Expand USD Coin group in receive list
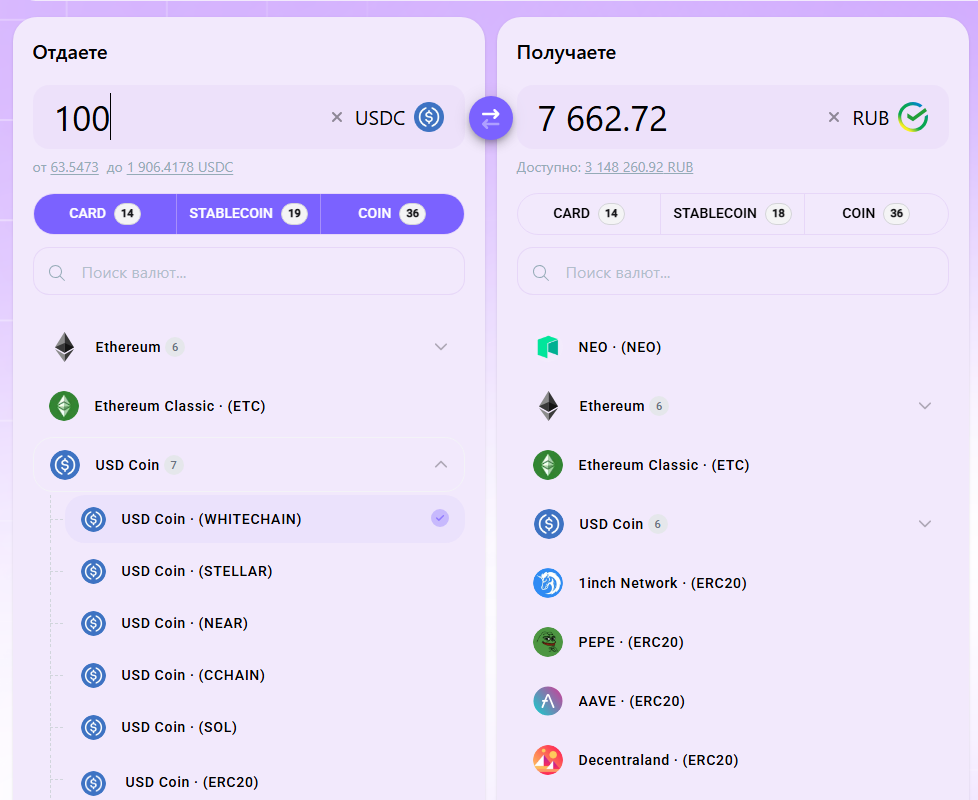This screenshot has height=800, width=978. [x=924, y=524]
